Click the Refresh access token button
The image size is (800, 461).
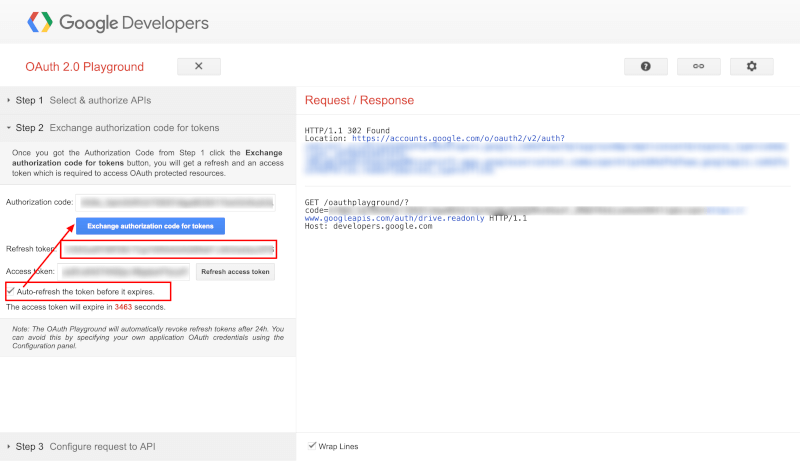pyautogui.click(x=235, y=272)
